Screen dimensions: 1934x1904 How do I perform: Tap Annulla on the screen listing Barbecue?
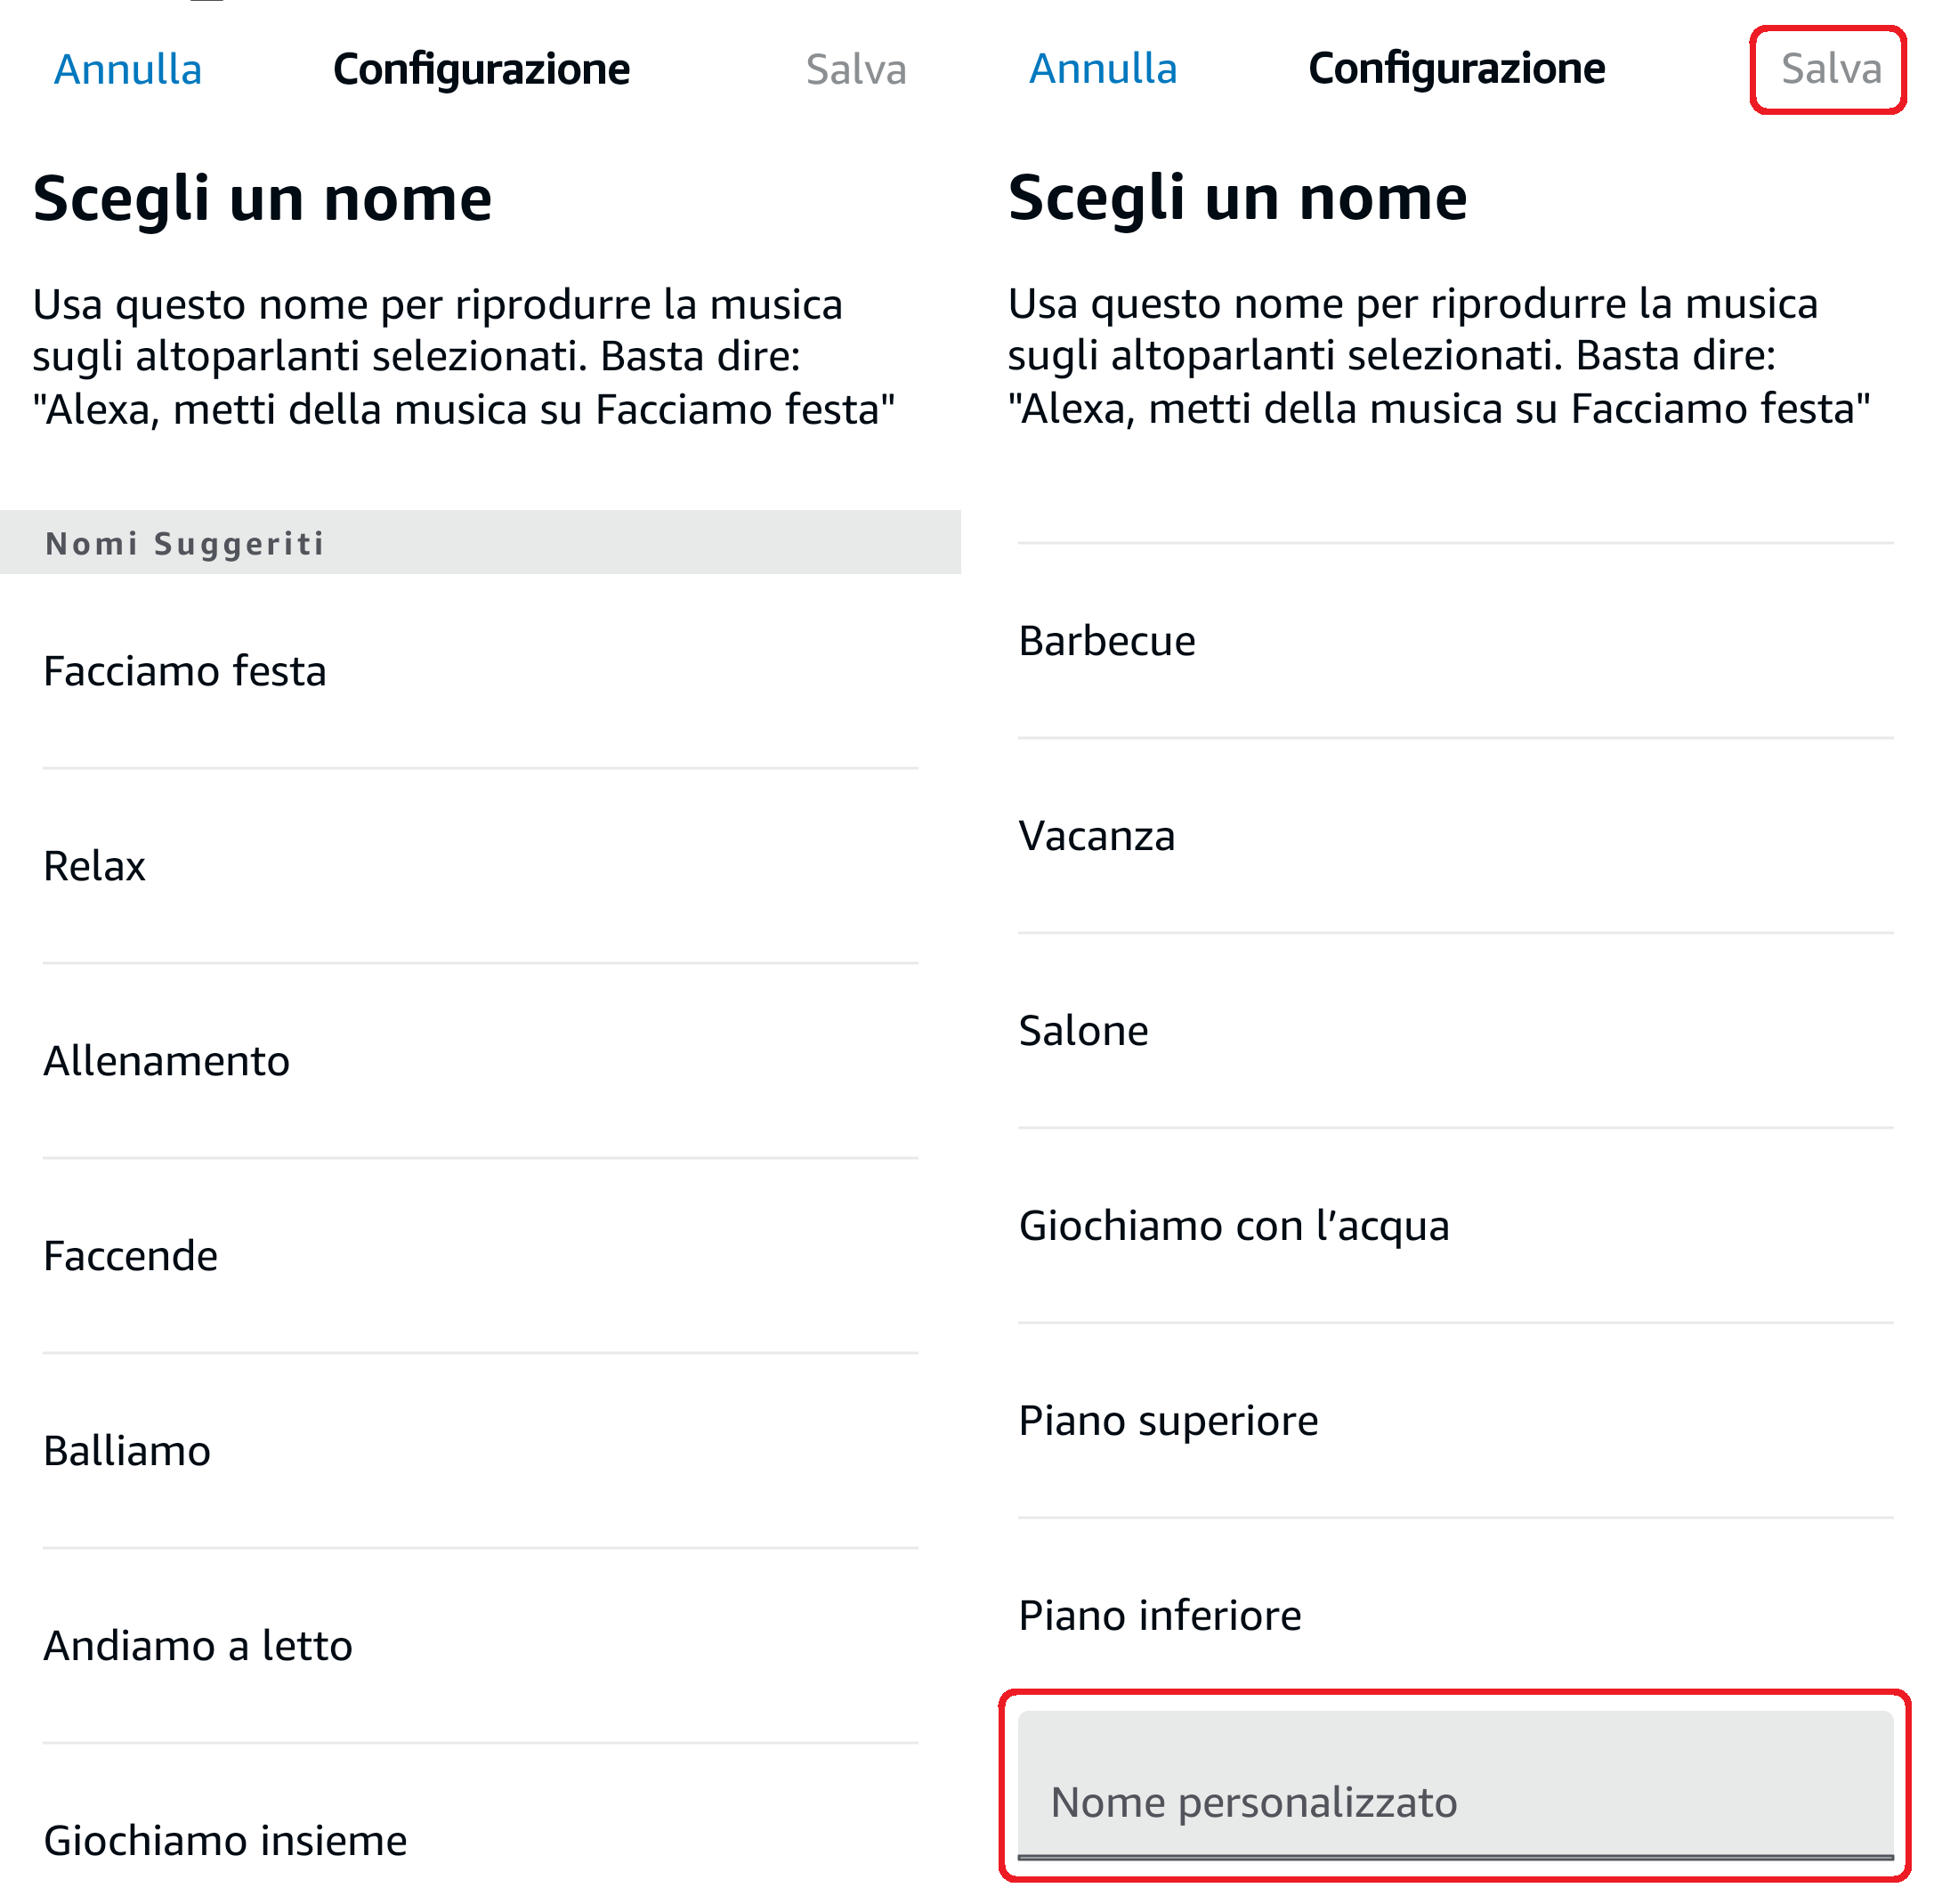[1103, 69]
